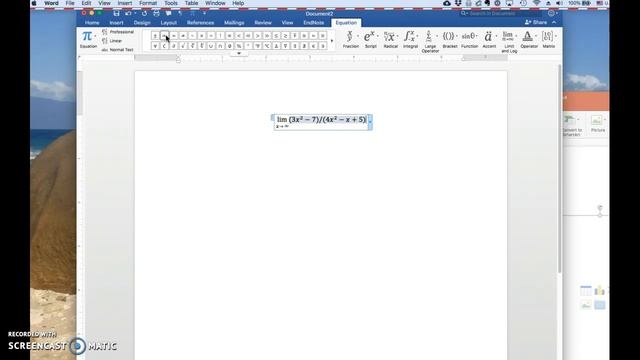Switch to the Design tab
This screenshot has height=360, width=640.
pos(142,23)
